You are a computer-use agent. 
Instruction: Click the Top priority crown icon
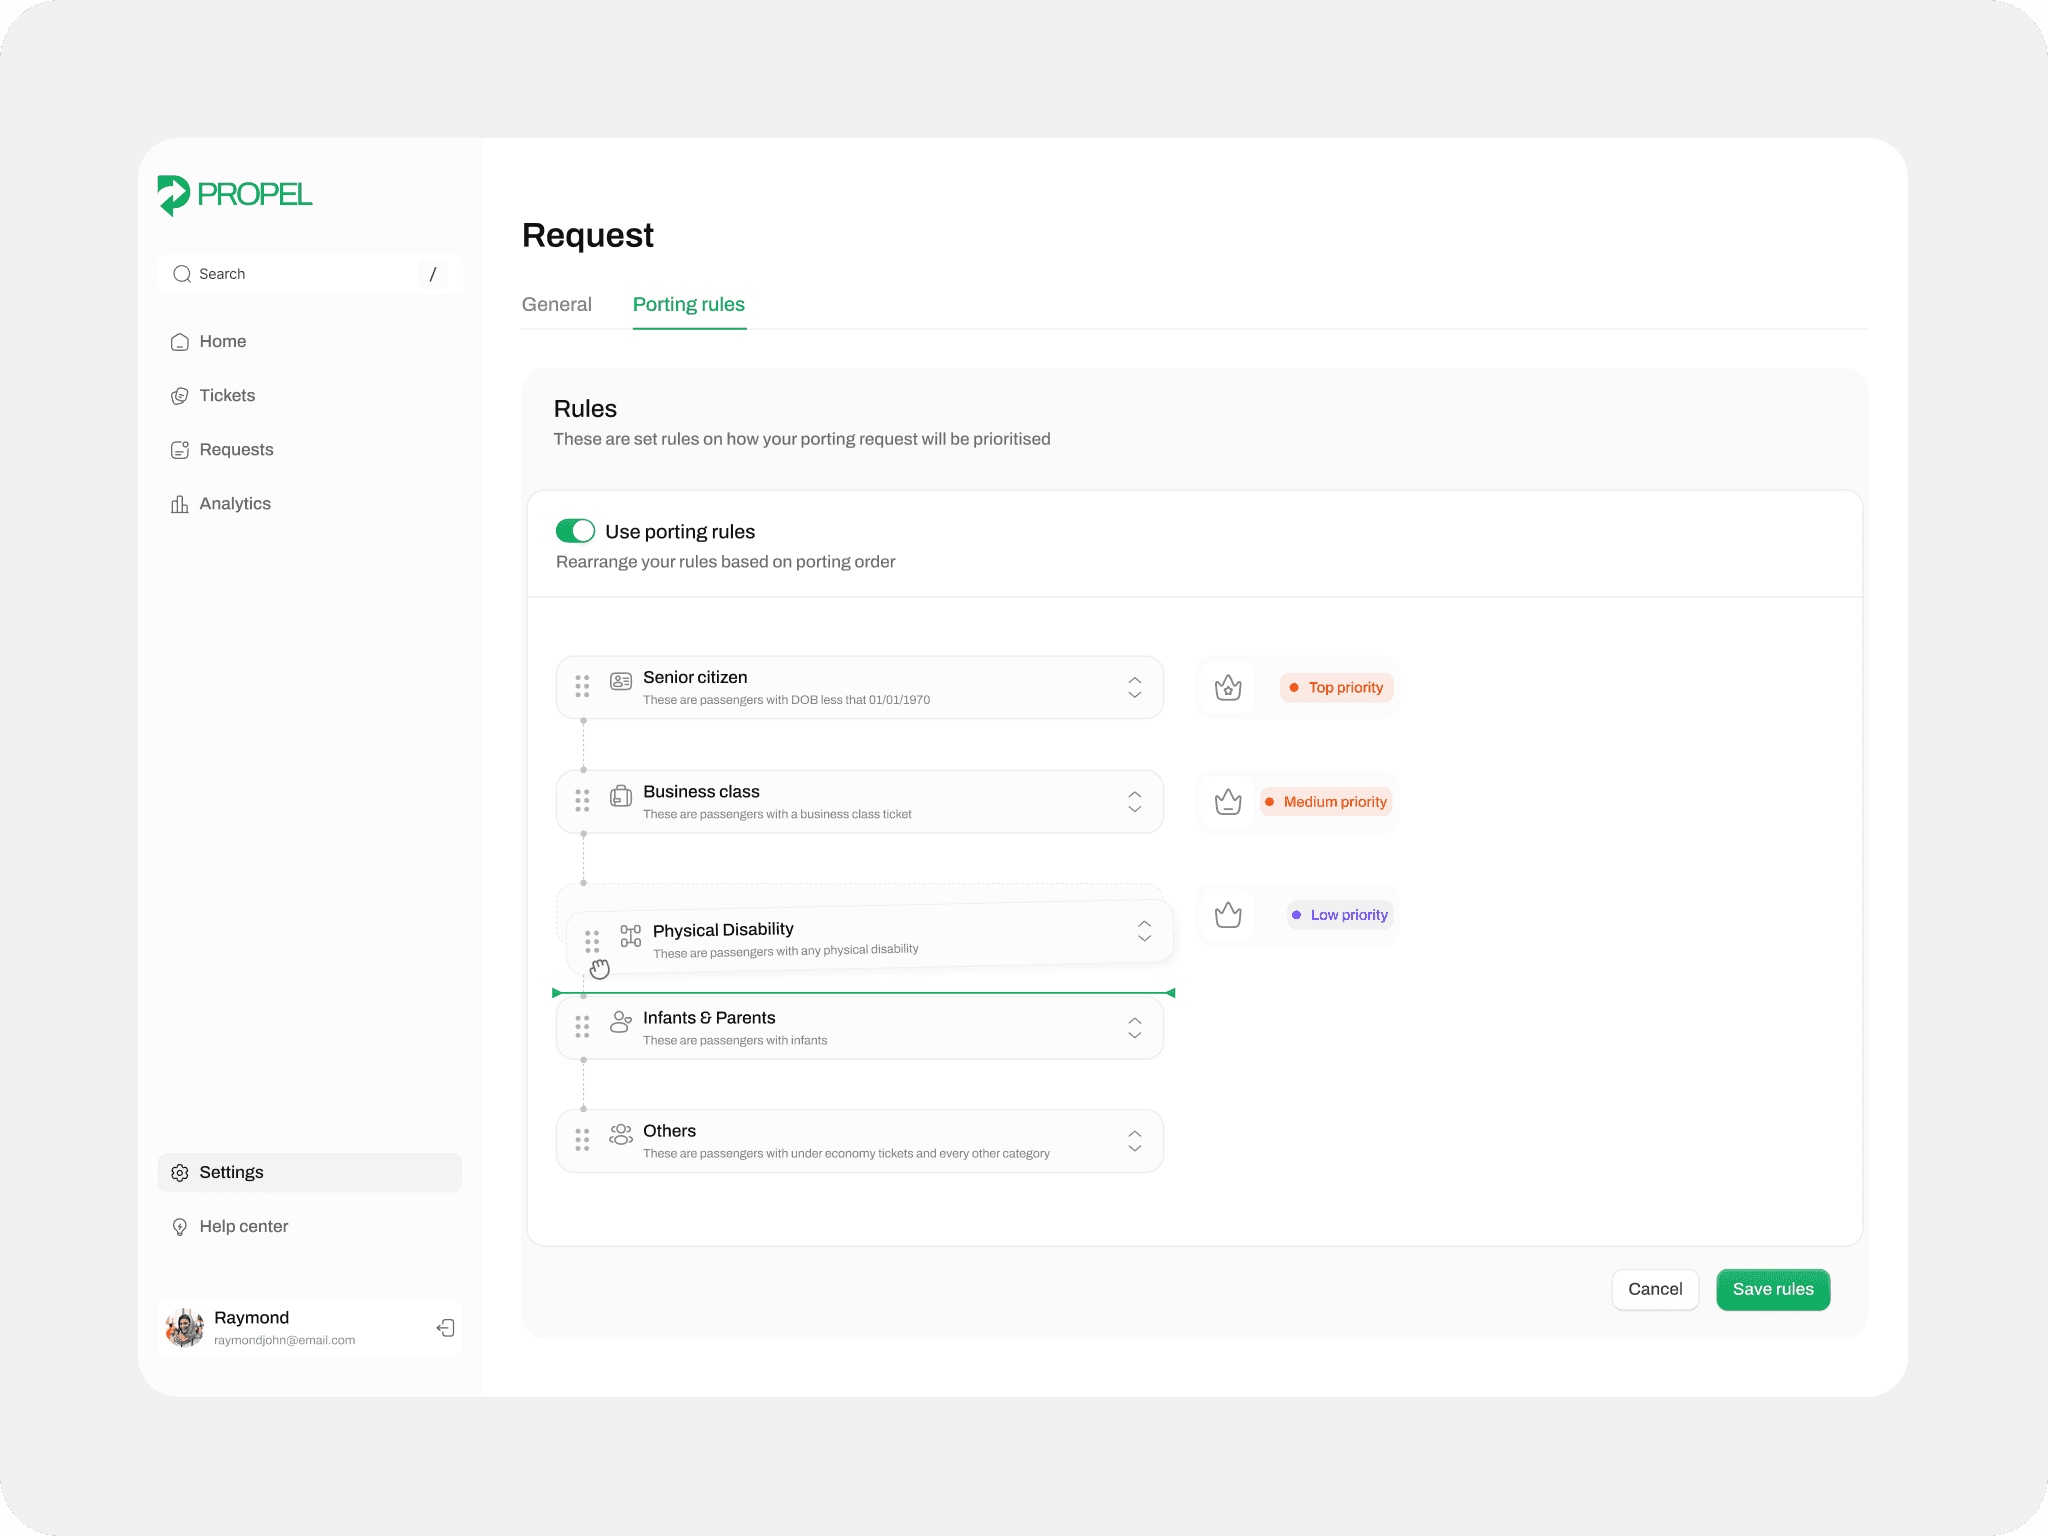coord(1228,688)
